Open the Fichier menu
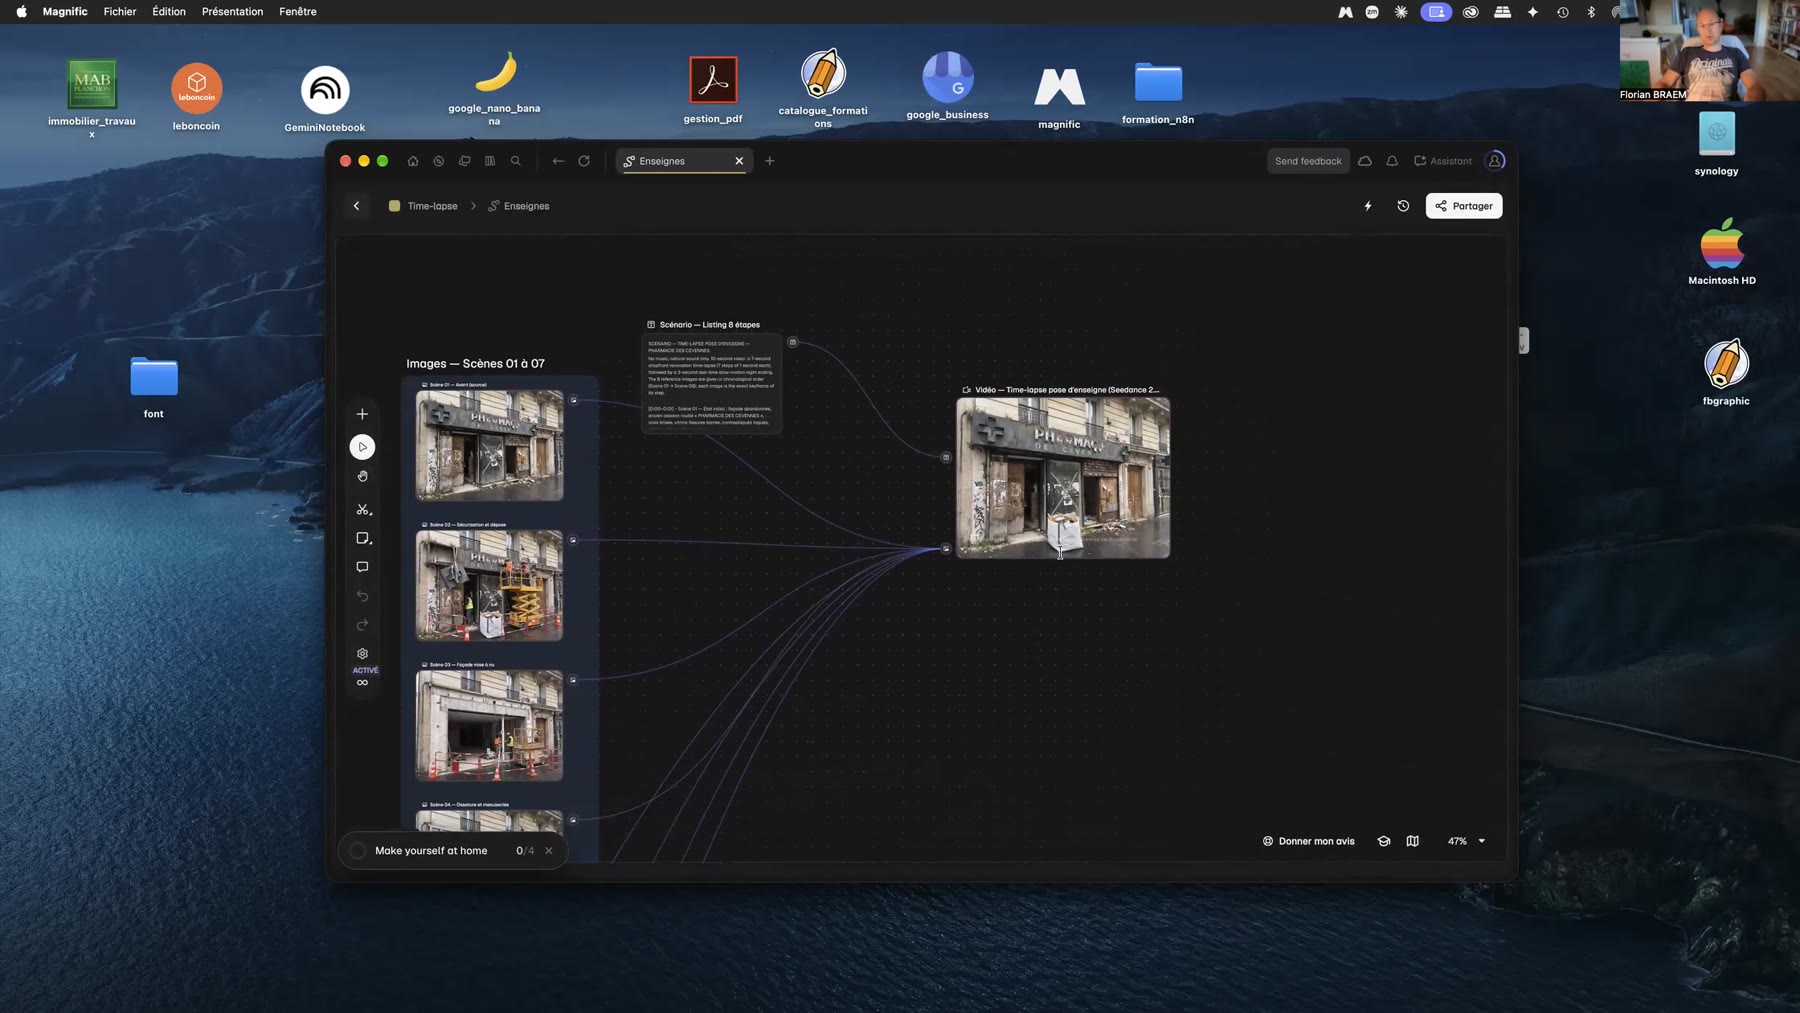 coord(120,12)
